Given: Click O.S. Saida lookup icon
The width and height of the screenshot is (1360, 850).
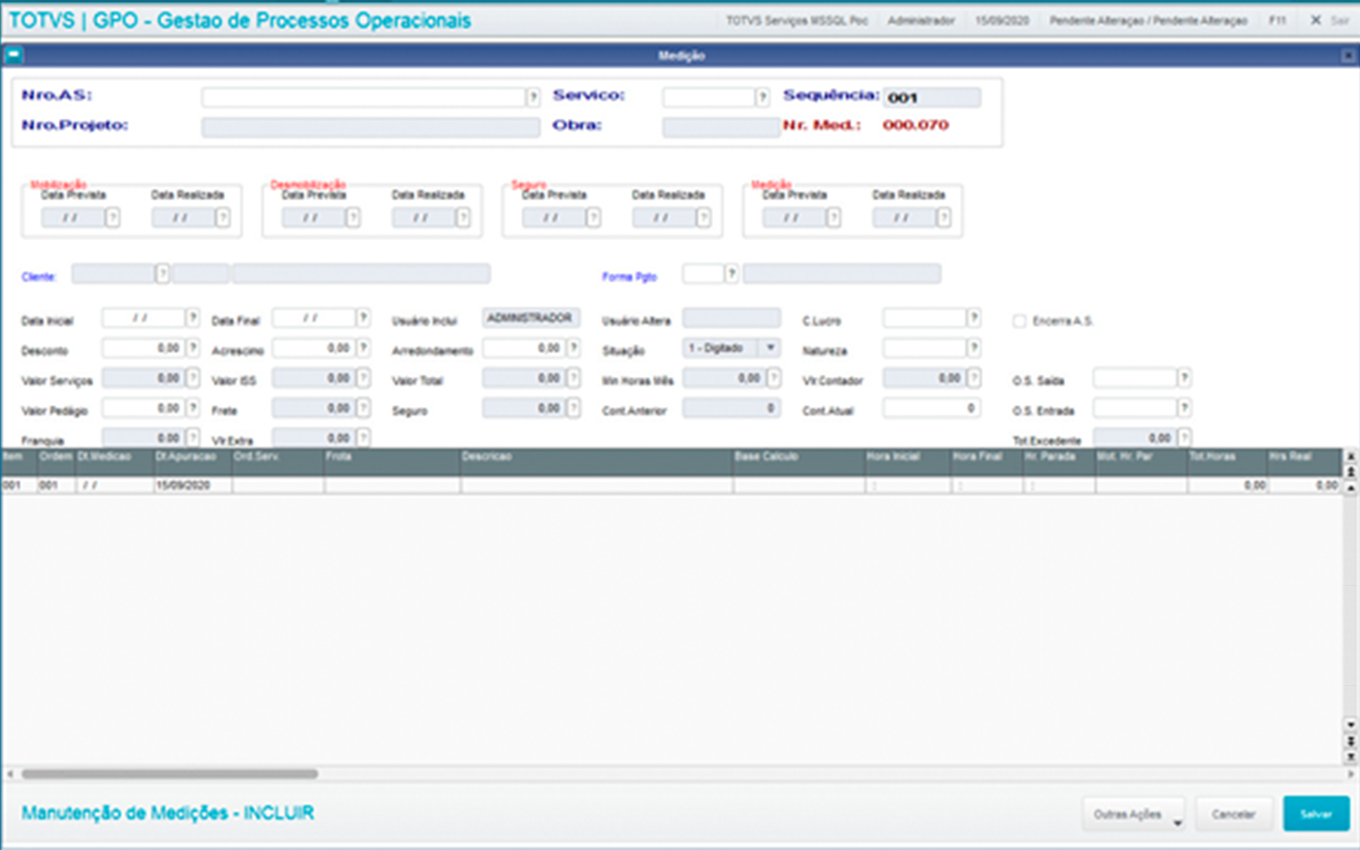Looking at the screenshot, I should click(x=1184, y=378).
